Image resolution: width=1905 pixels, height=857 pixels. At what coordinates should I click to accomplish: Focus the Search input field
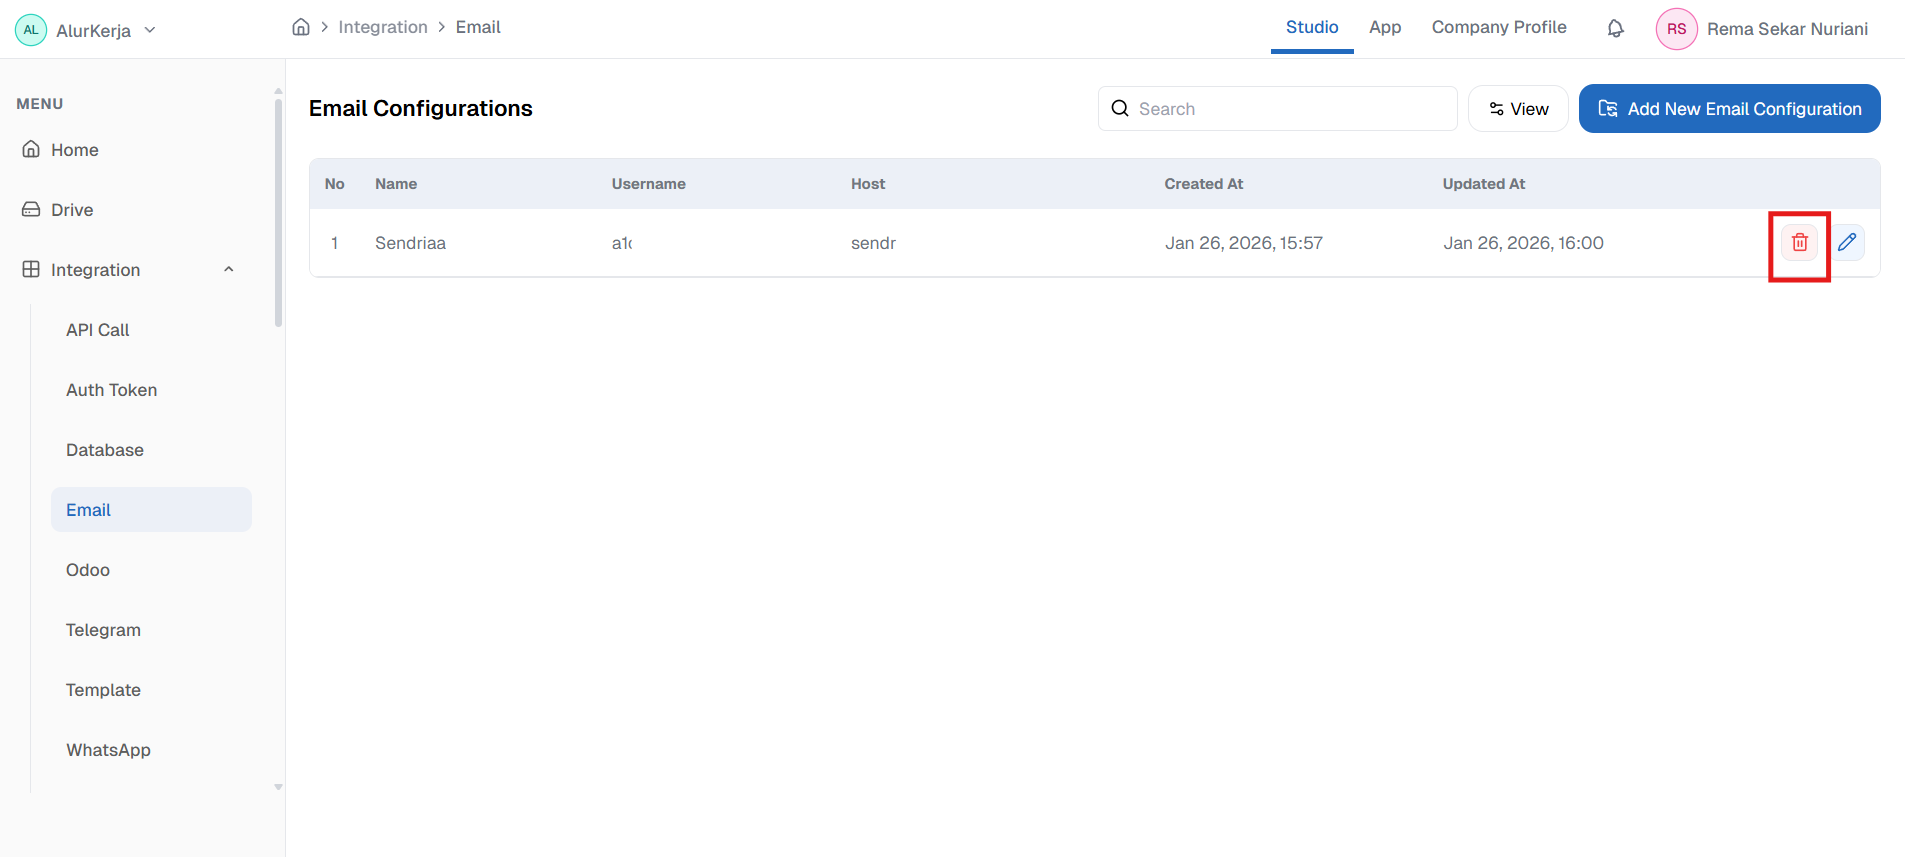tap(1277, 108)
